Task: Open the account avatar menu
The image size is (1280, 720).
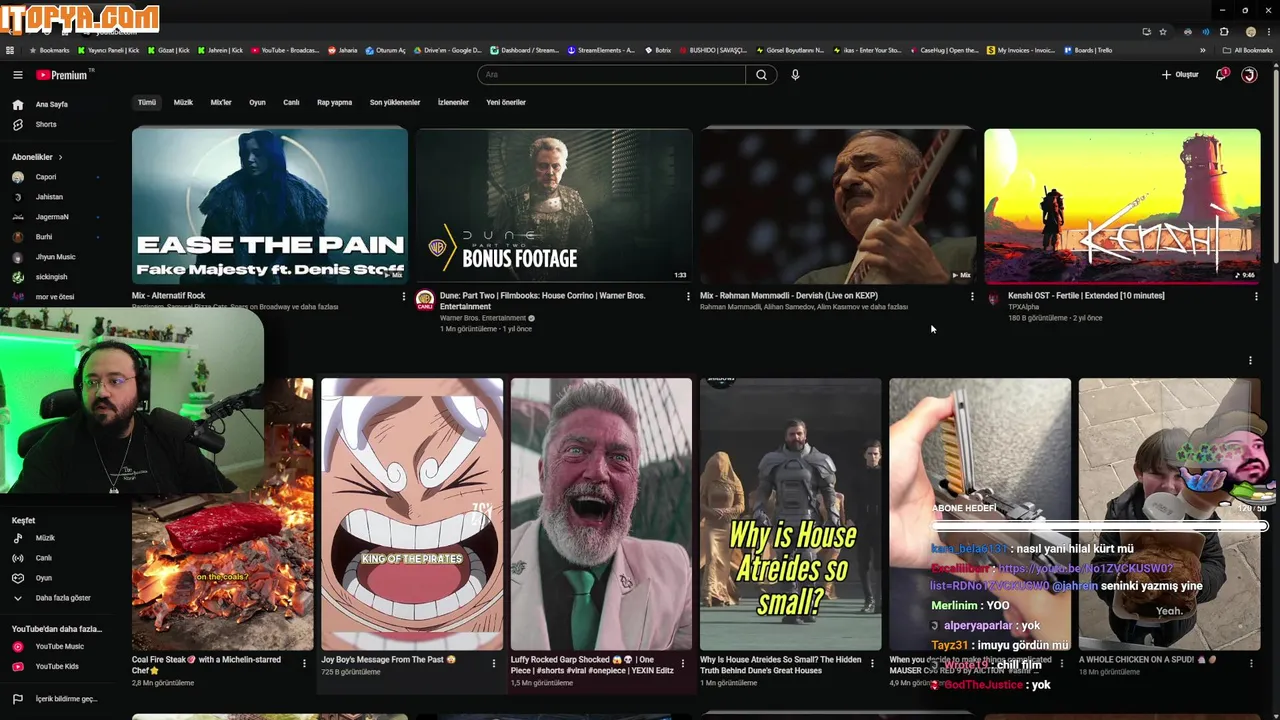Action: point(1249,75)
